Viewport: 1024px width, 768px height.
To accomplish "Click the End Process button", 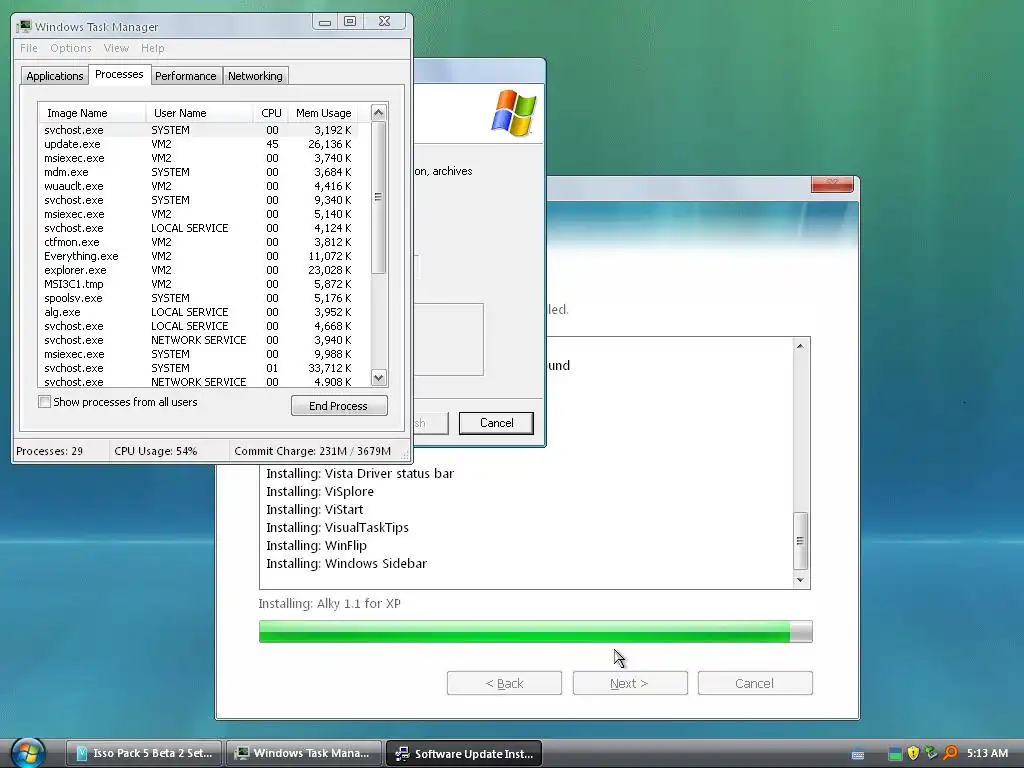I will click(x=339, y=406).
